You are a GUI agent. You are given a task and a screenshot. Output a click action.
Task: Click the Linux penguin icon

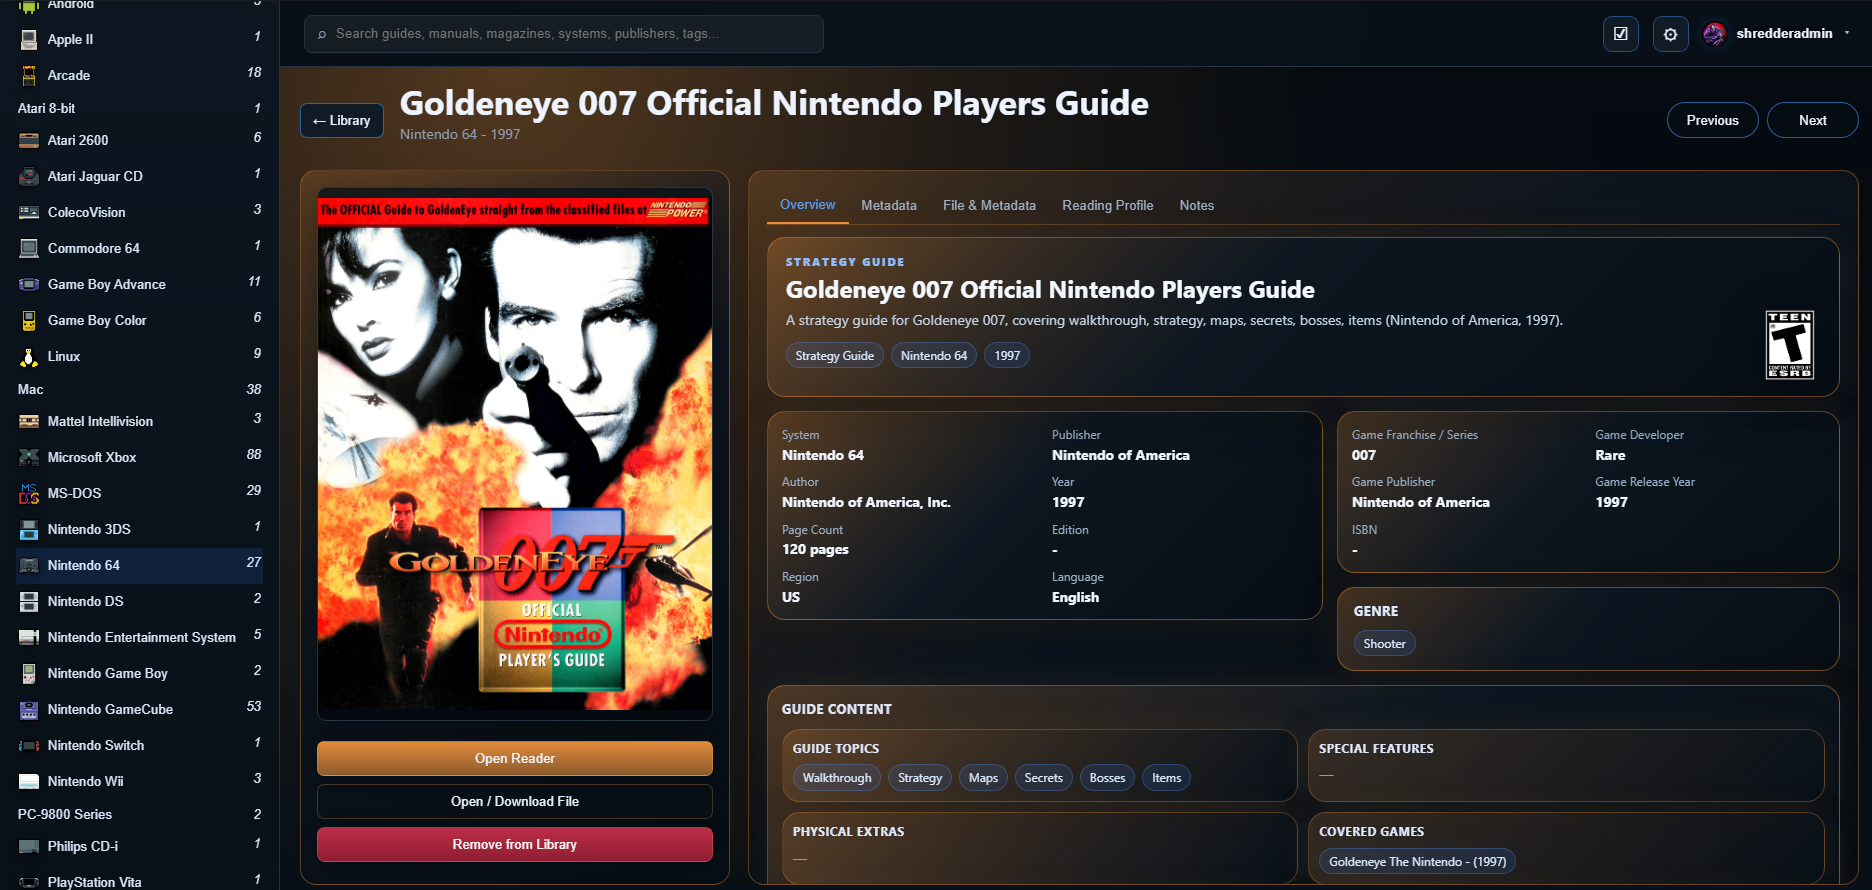click(x=29, y=356)
